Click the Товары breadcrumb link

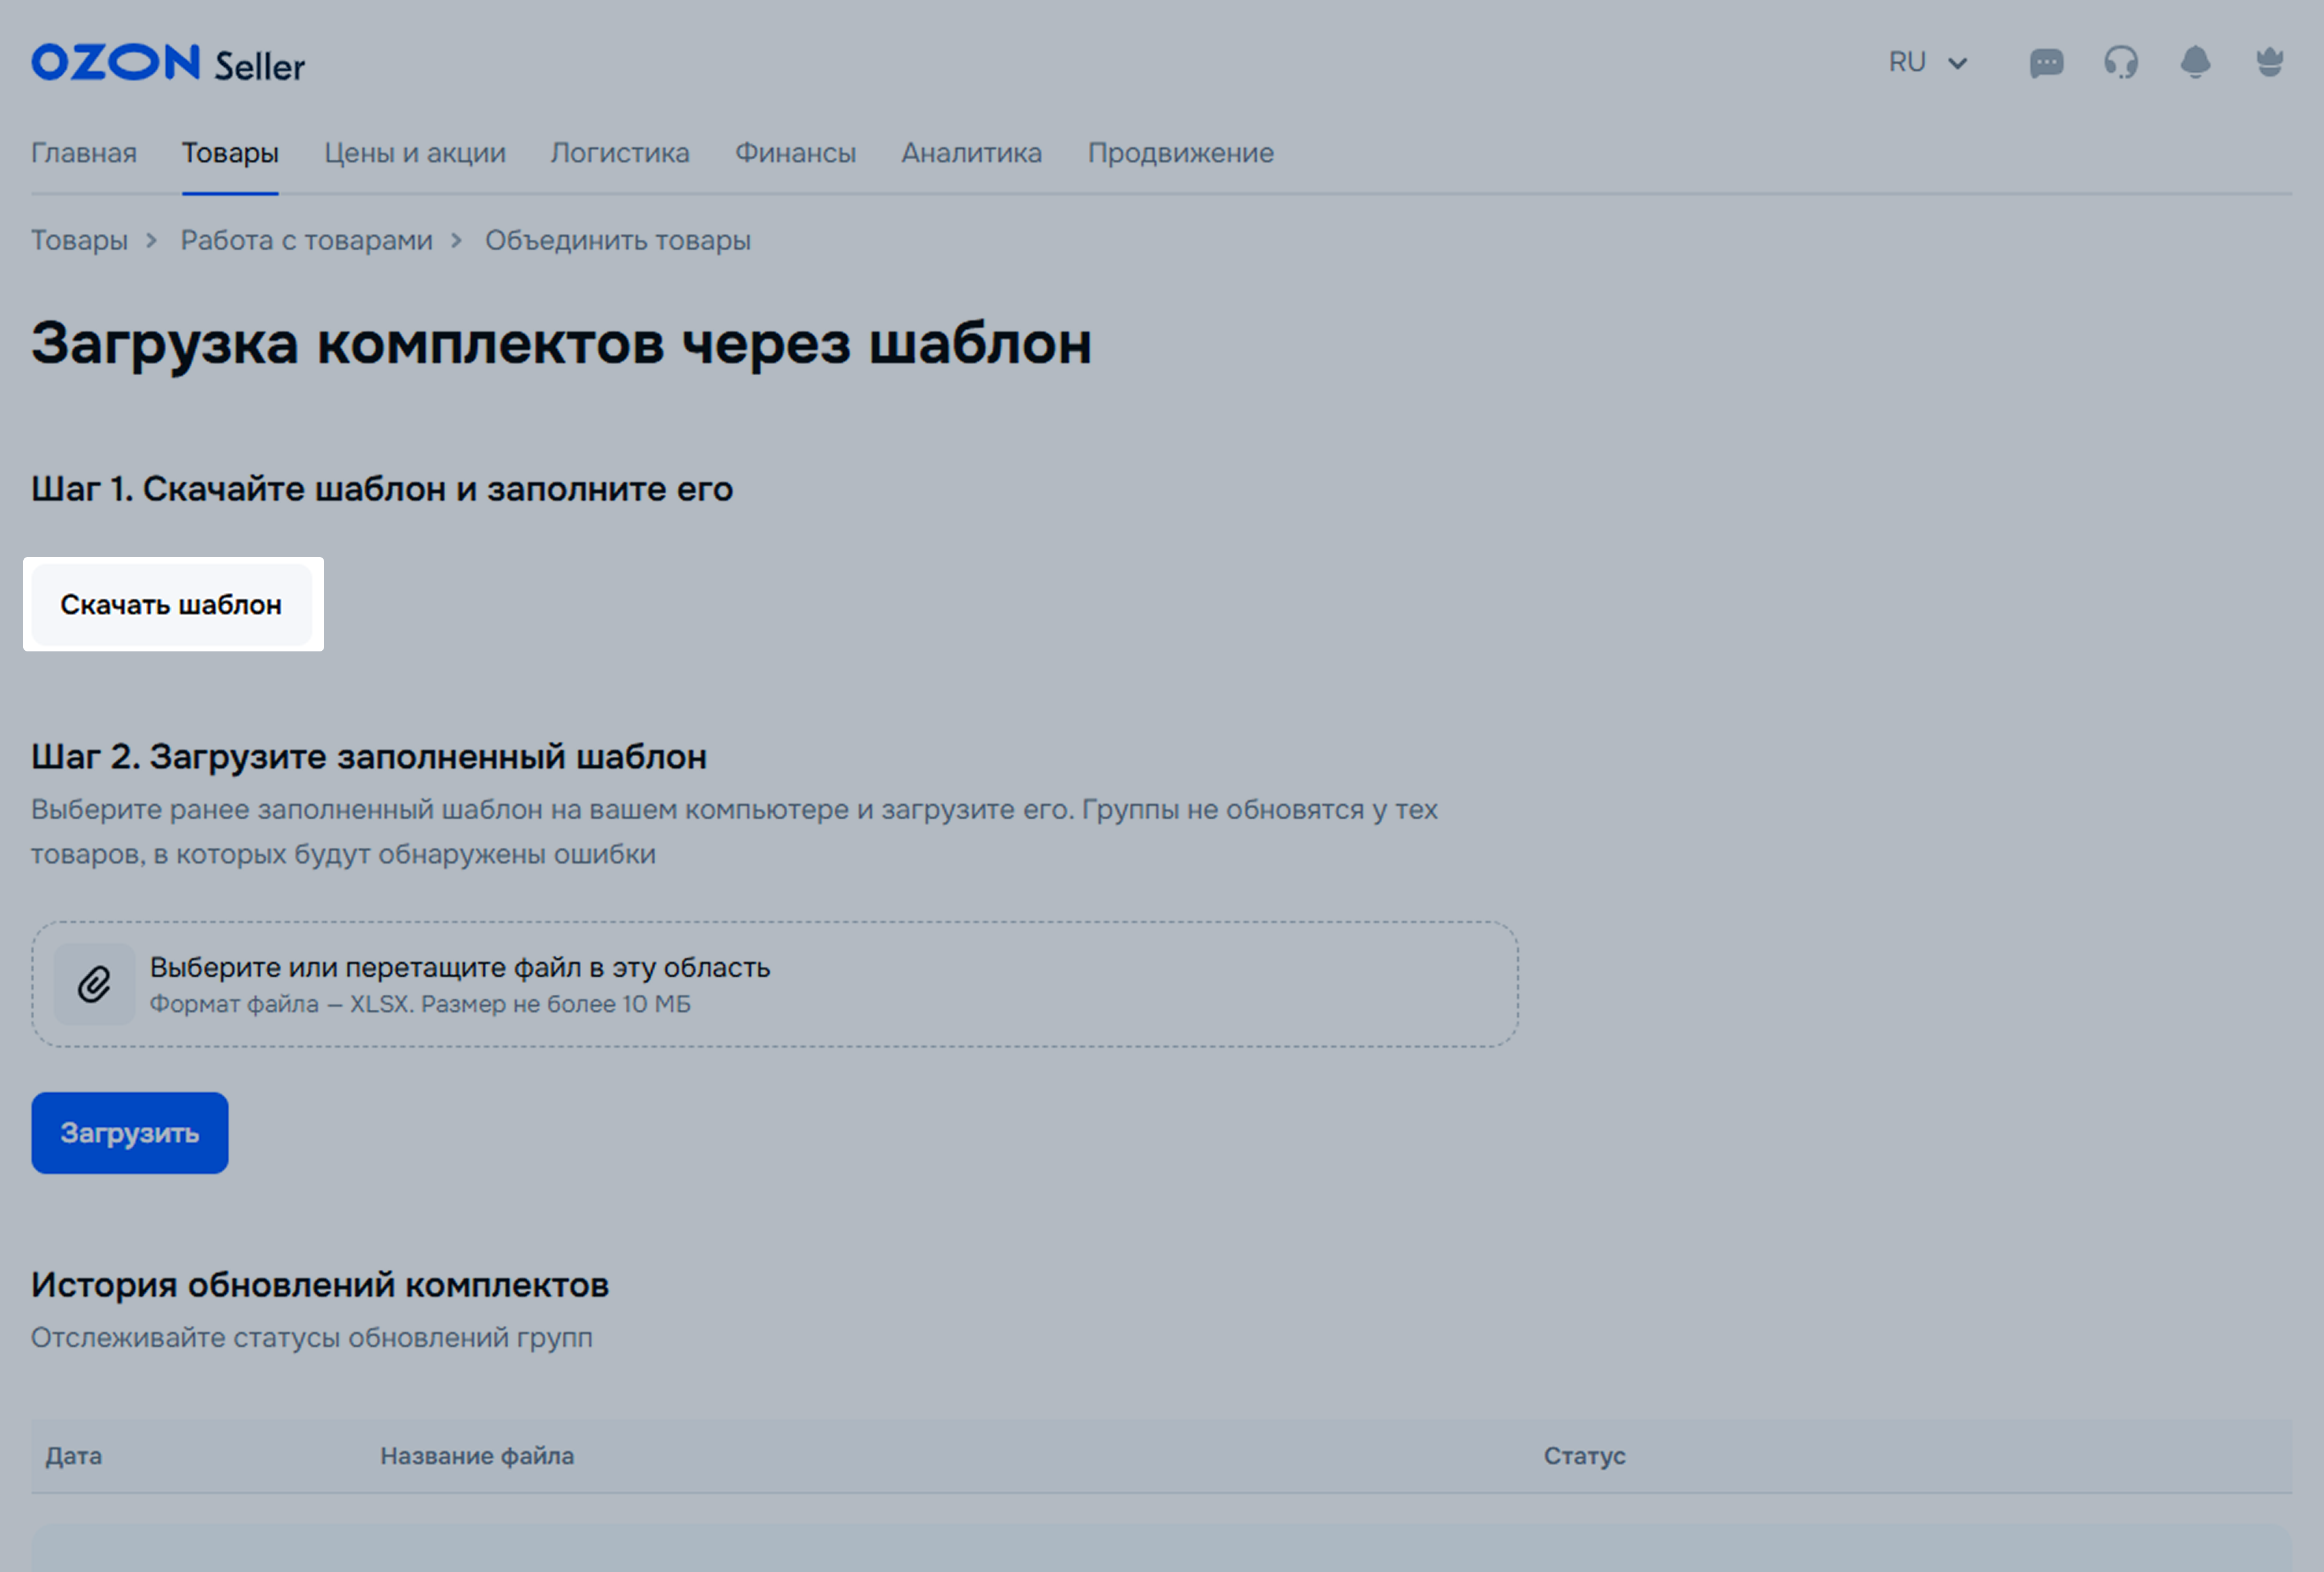(x=79, y=240)
